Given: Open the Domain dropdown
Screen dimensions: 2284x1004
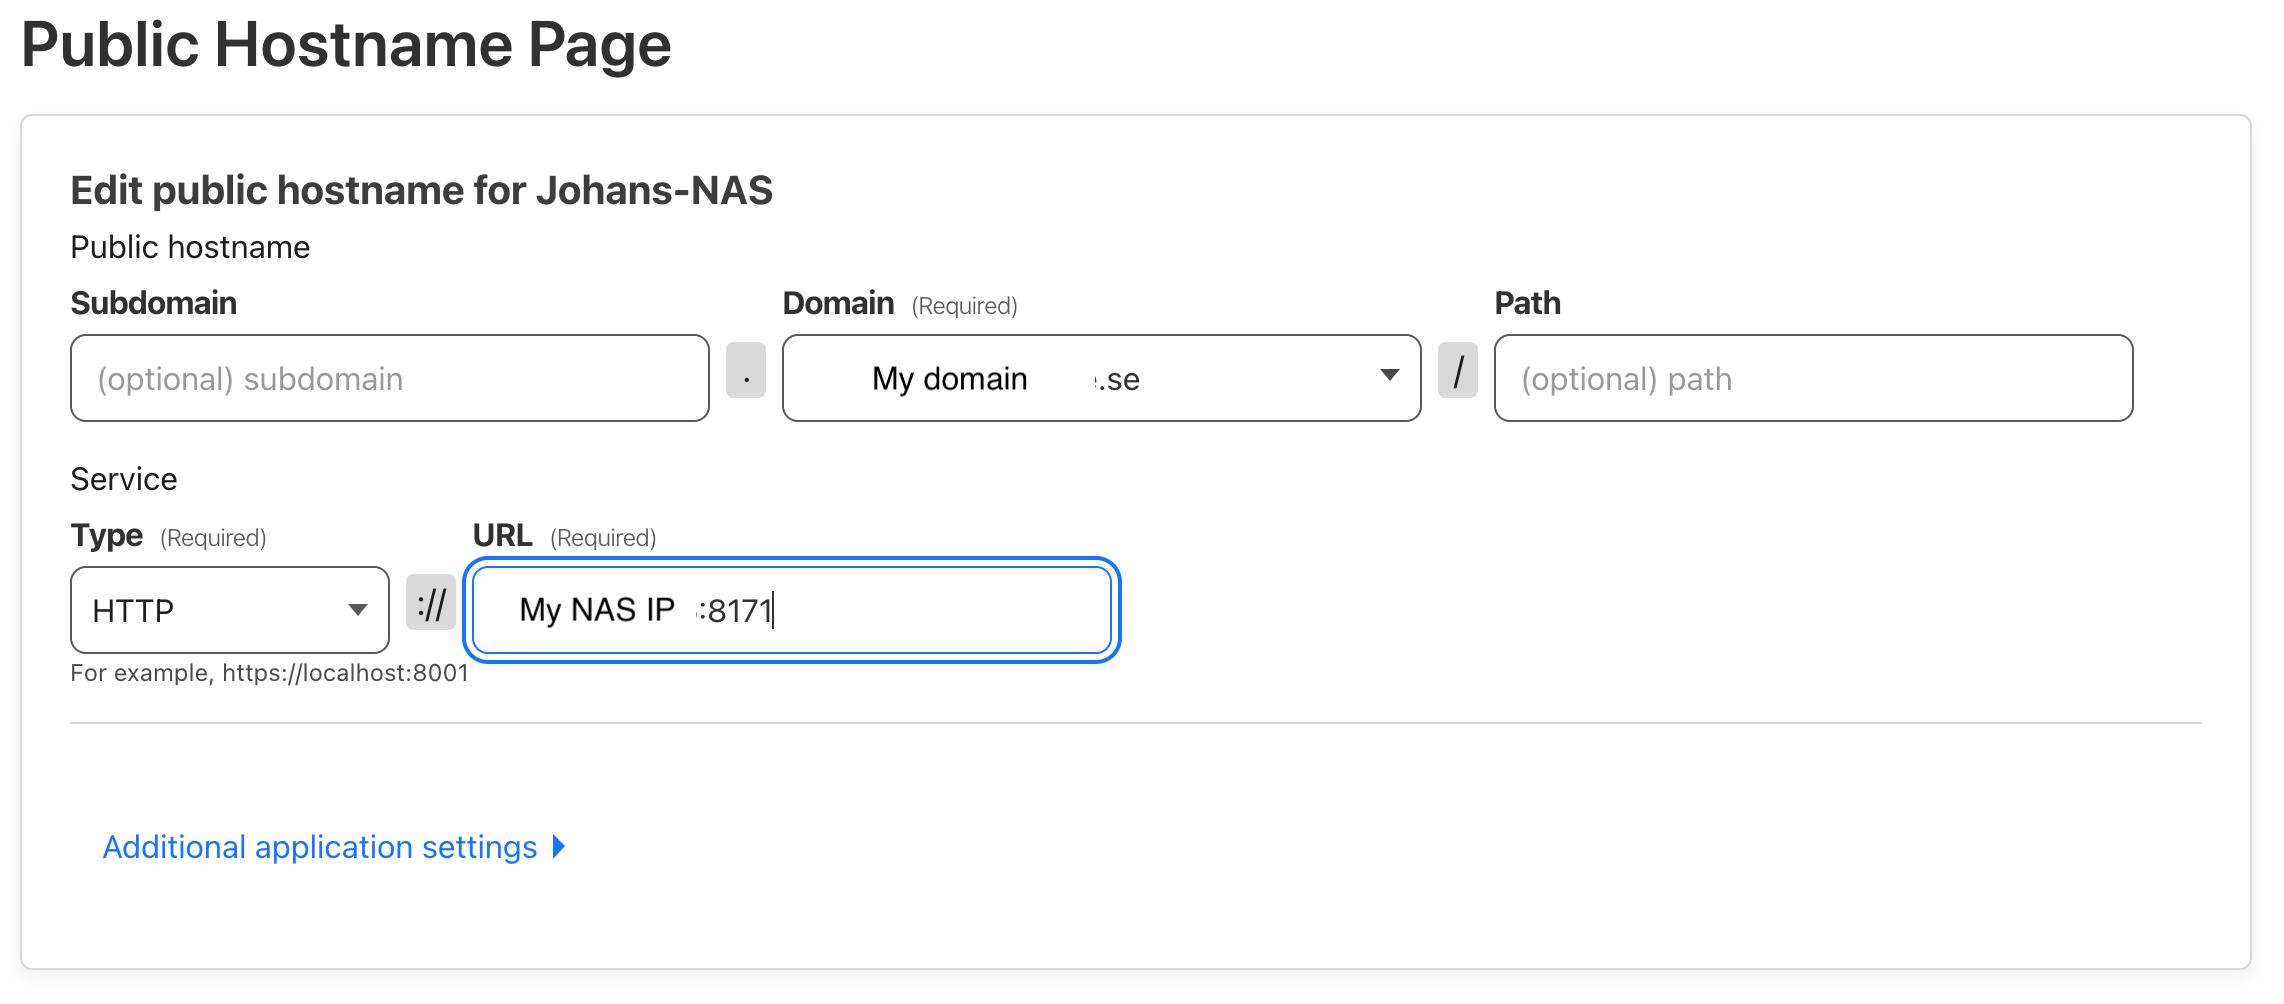Looking at the screenshot, I should pos(1101,378).
